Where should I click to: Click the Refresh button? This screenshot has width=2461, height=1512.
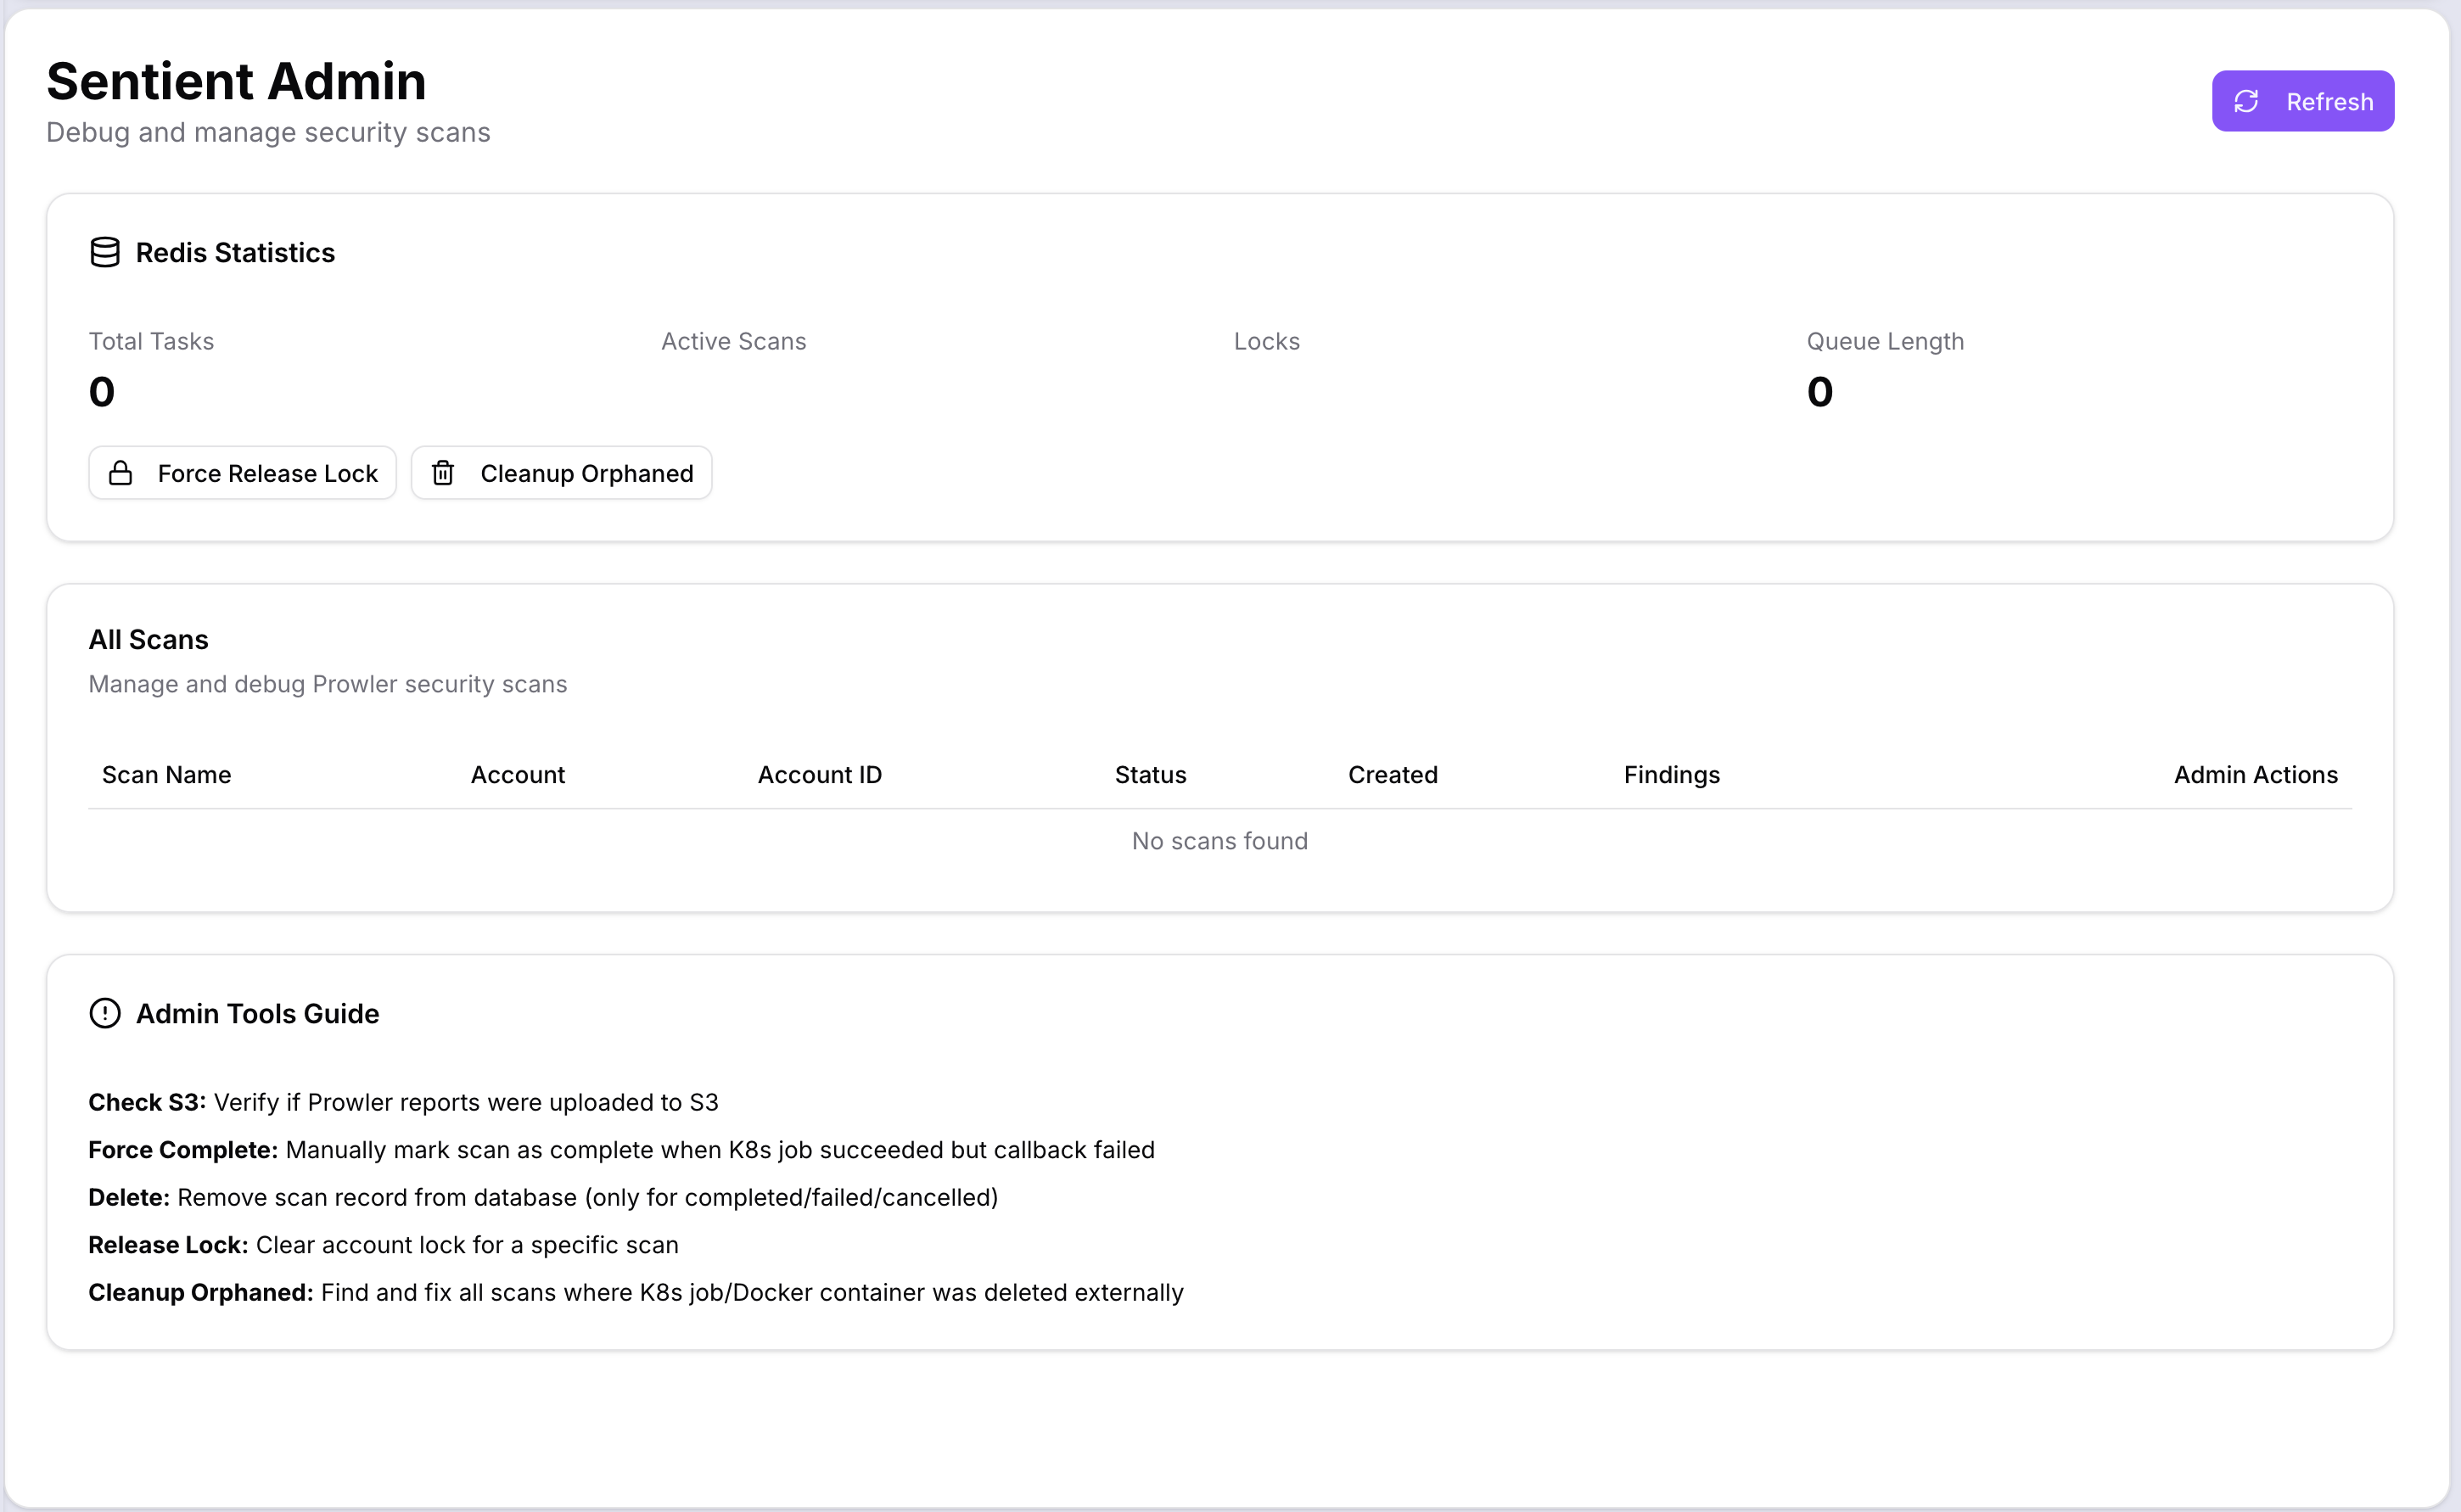[2302, 101]
